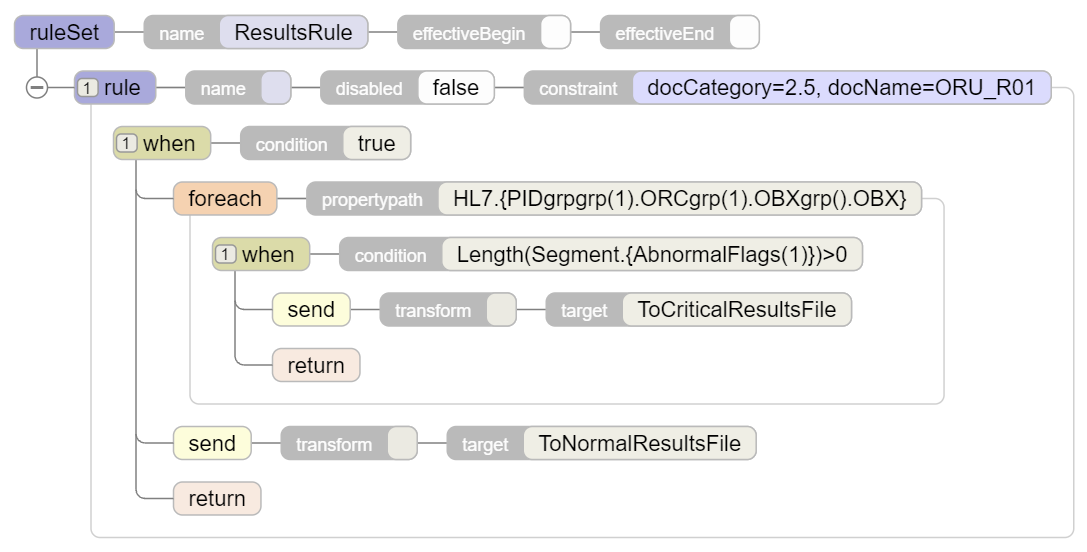Select the inner when node inside foreach

[x=260, y=255]
